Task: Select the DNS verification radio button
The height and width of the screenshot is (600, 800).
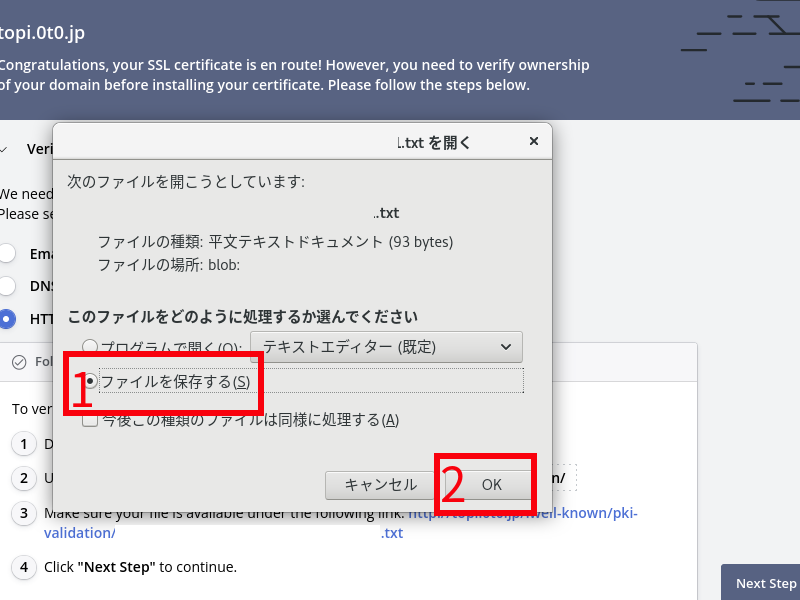Action: click(x=7, y=285)
